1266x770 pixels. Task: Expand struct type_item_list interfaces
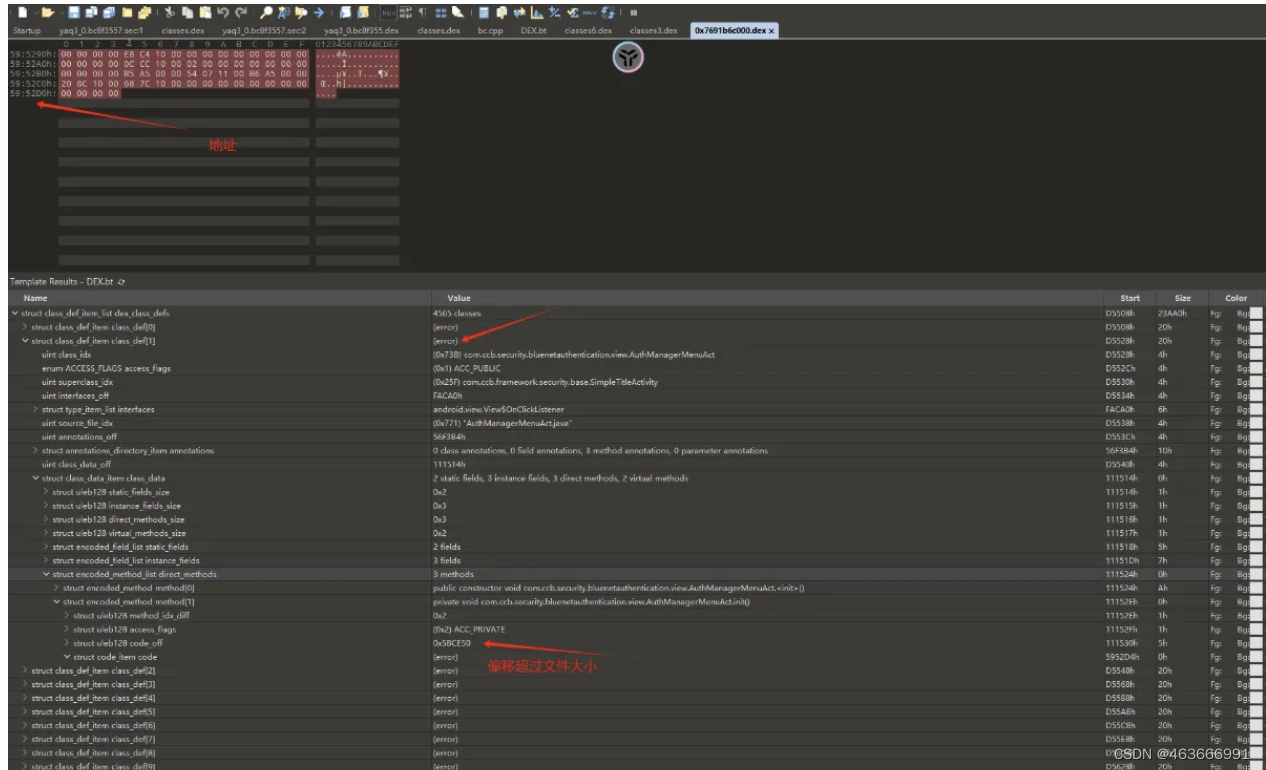[x=35, y=409]
